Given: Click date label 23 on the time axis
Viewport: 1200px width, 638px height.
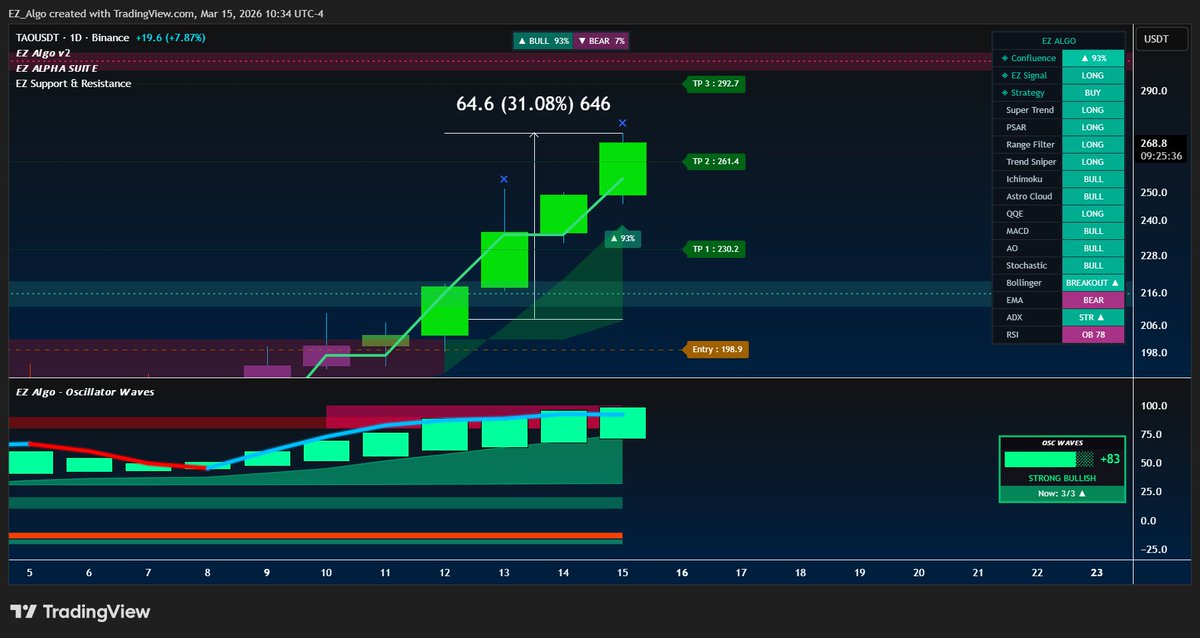Looking at the screenshot, I should click(x=1096, y=573).
